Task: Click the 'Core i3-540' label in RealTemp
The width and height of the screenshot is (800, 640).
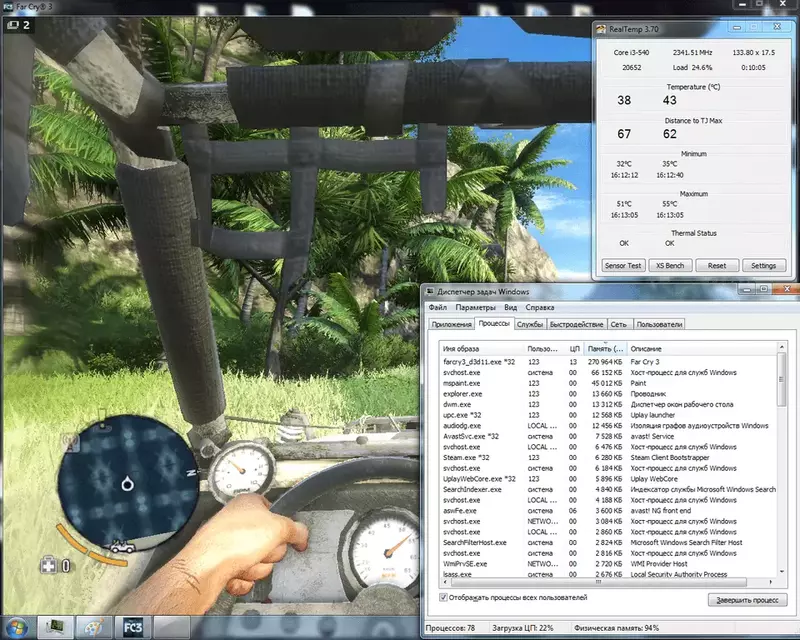Action: 631,53
